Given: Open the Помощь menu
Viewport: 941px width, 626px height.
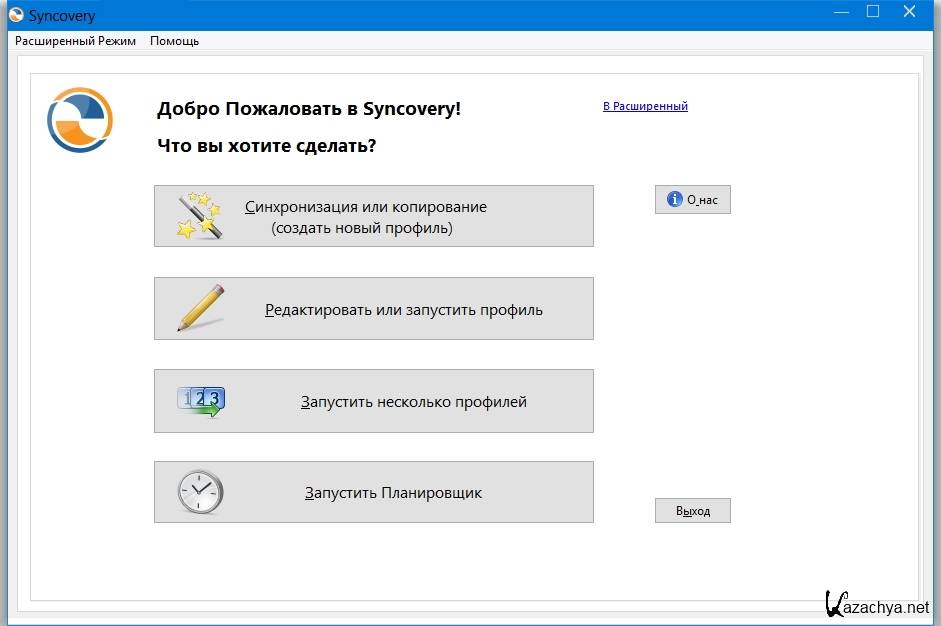Looking at the screenshot, I should click(x=174, y=41).
